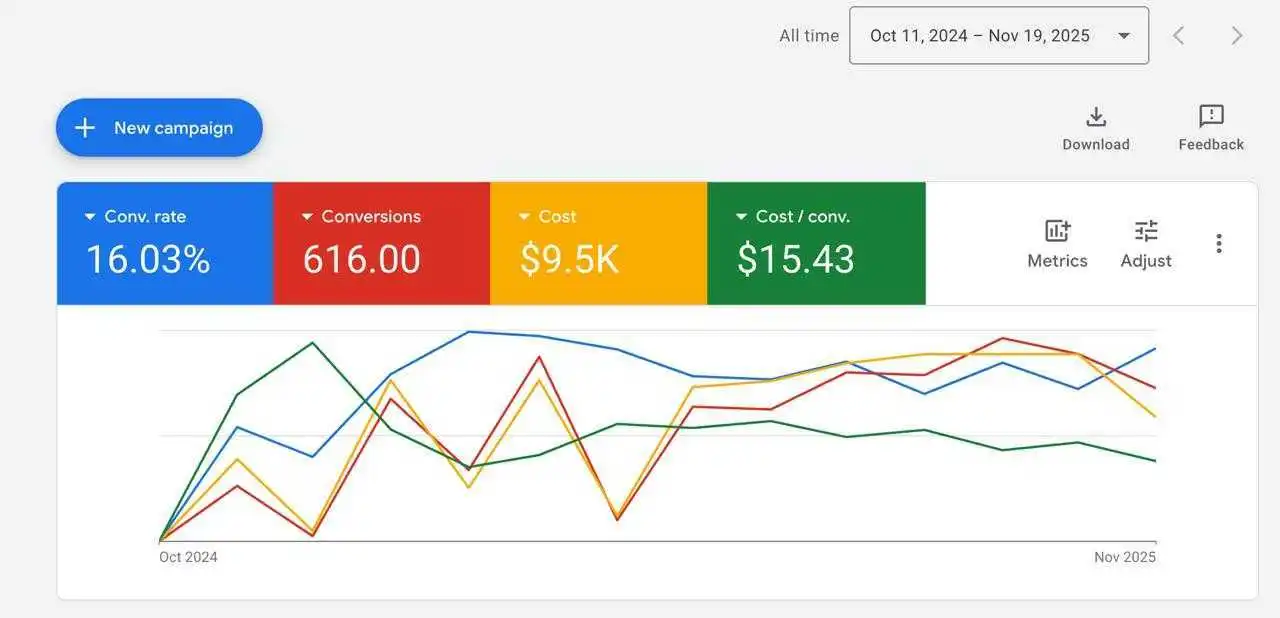Click the Download icon

point(1096,117)
